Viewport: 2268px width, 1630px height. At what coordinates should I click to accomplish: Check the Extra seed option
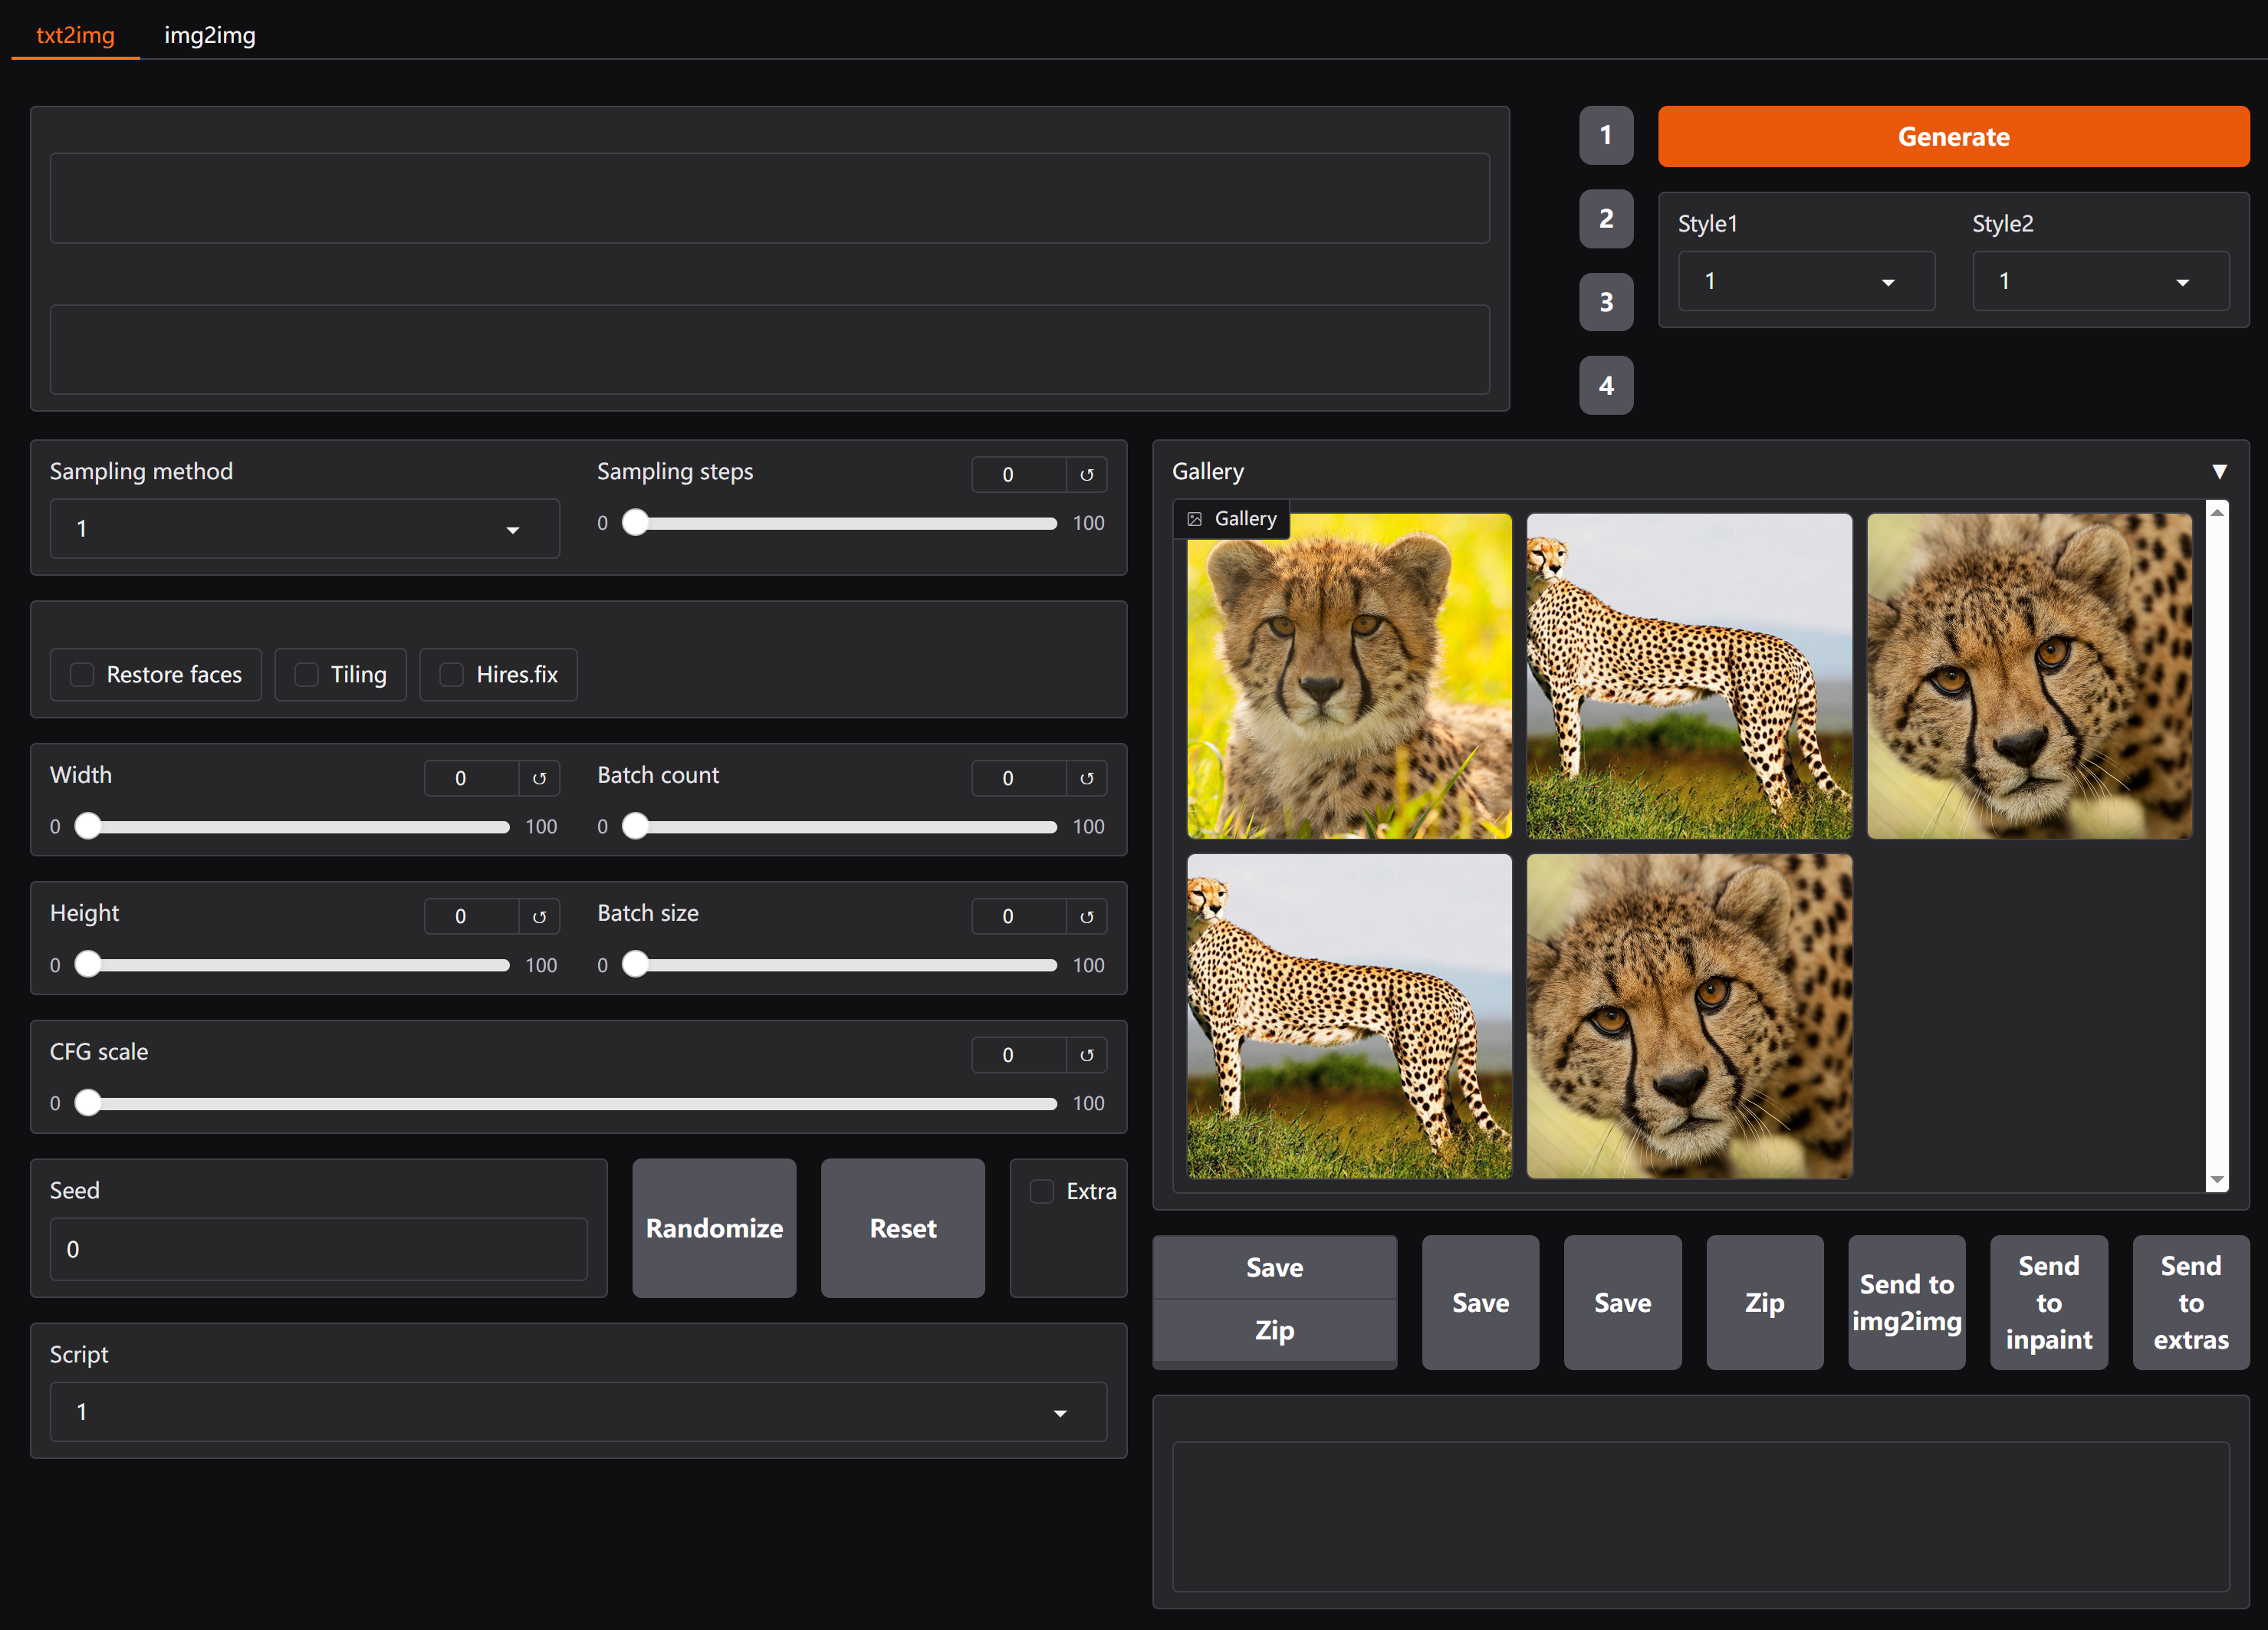tap(1041, 1191)
